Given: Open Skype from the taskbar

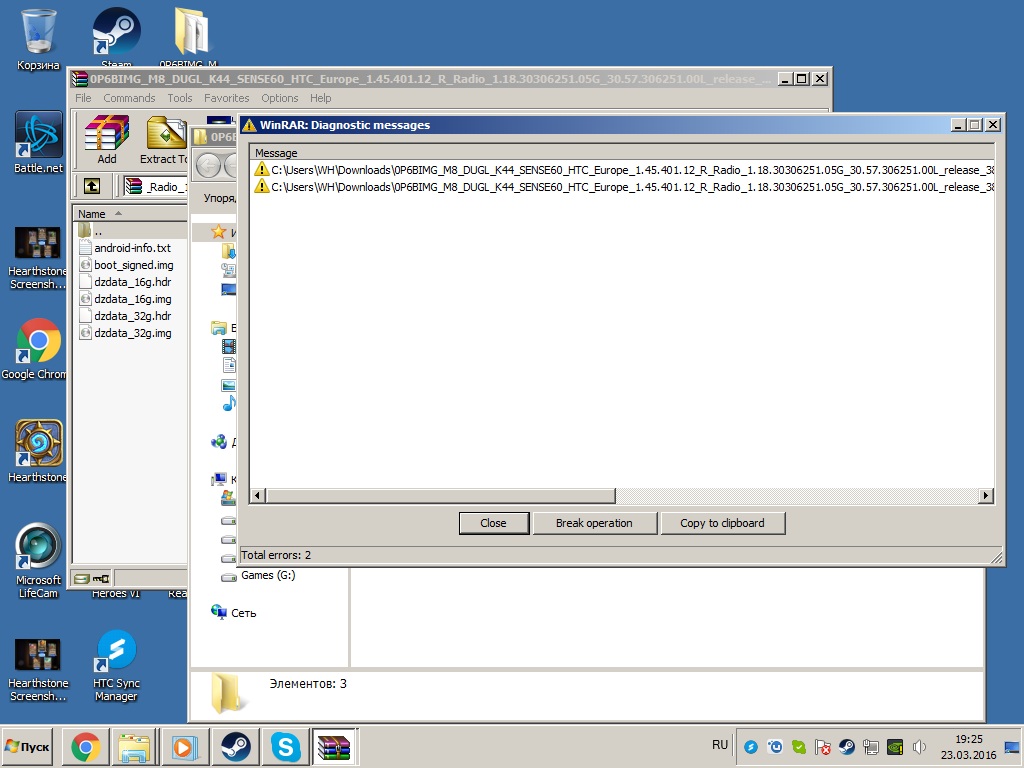Looking at the screenshot, I should tap(285, 747).
